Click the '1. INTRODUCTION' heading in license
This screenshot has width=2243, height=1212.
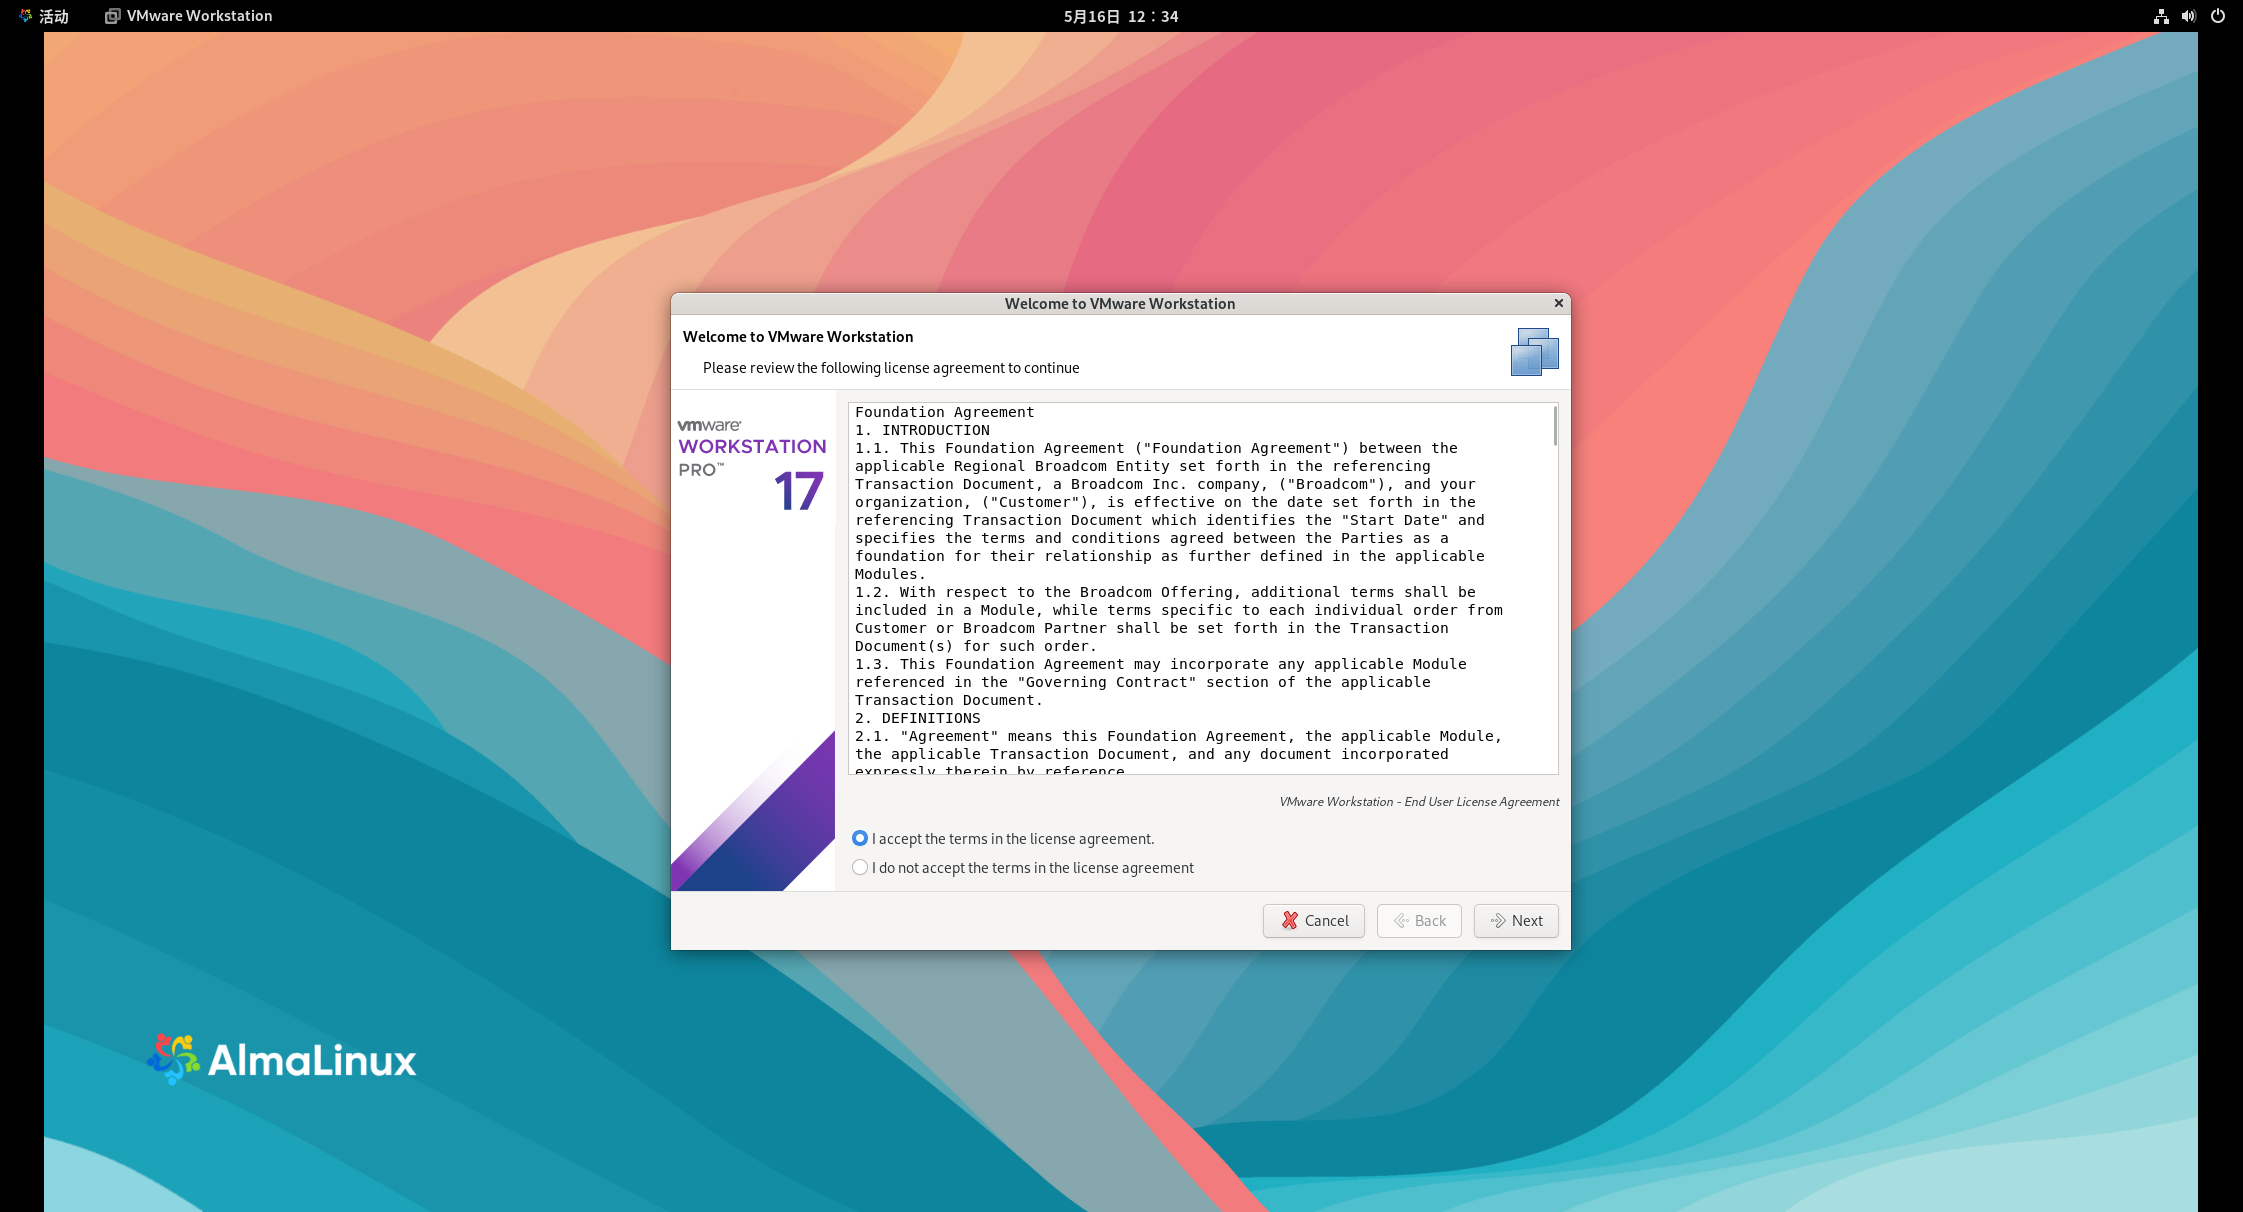pyautogui.click(x=922, y=430)
